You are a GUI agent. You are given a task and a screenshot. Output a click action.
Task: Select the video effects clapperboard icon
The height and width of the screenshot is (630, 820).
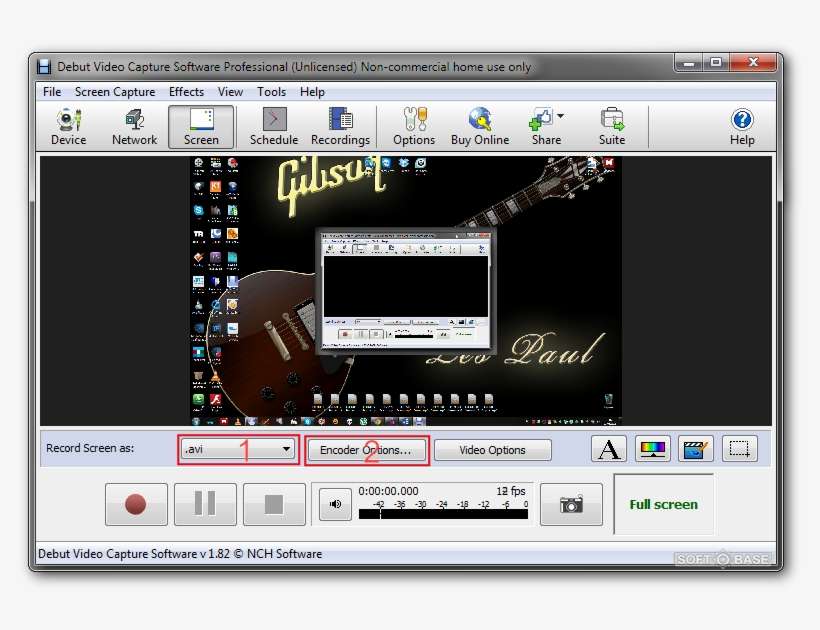click(x=695, y=449)
